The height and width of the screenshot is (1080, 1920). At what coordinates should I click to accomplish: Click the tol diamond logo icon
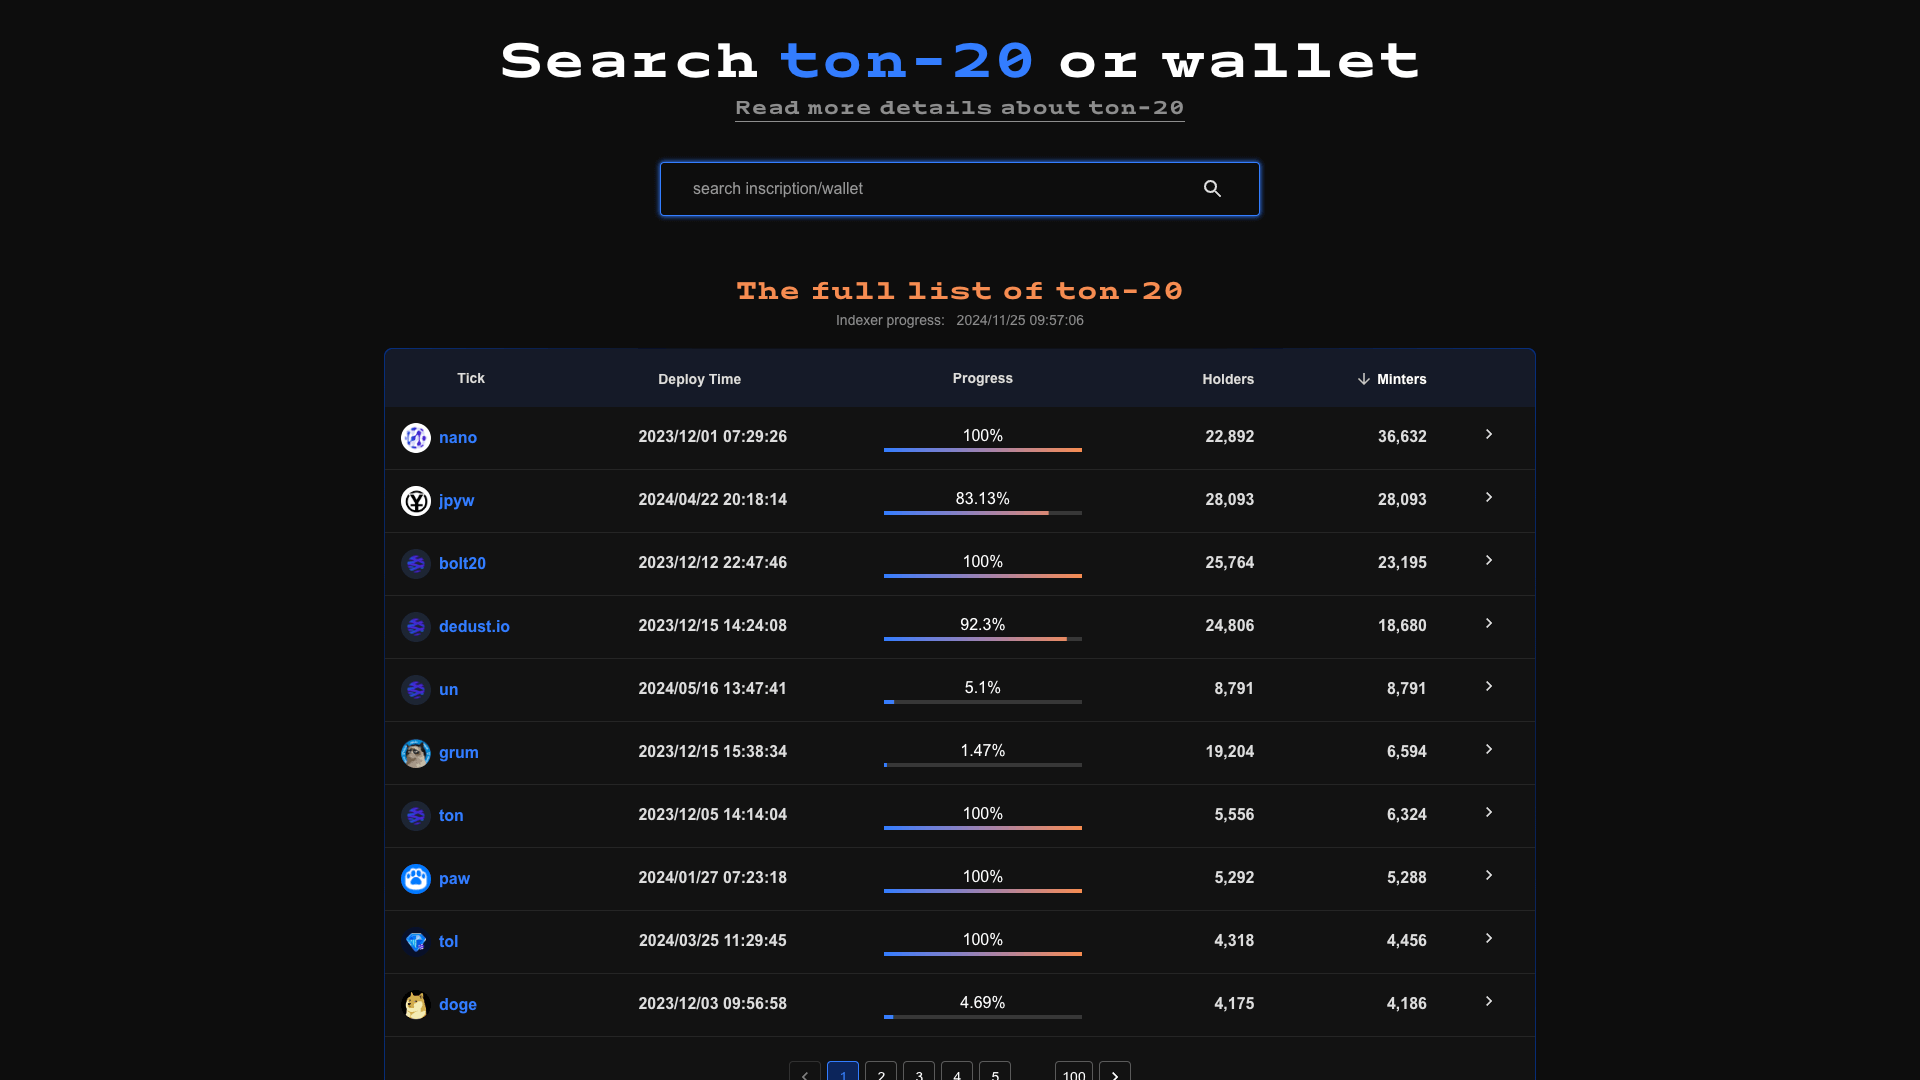pyautogui.click(x=416, y=942)
